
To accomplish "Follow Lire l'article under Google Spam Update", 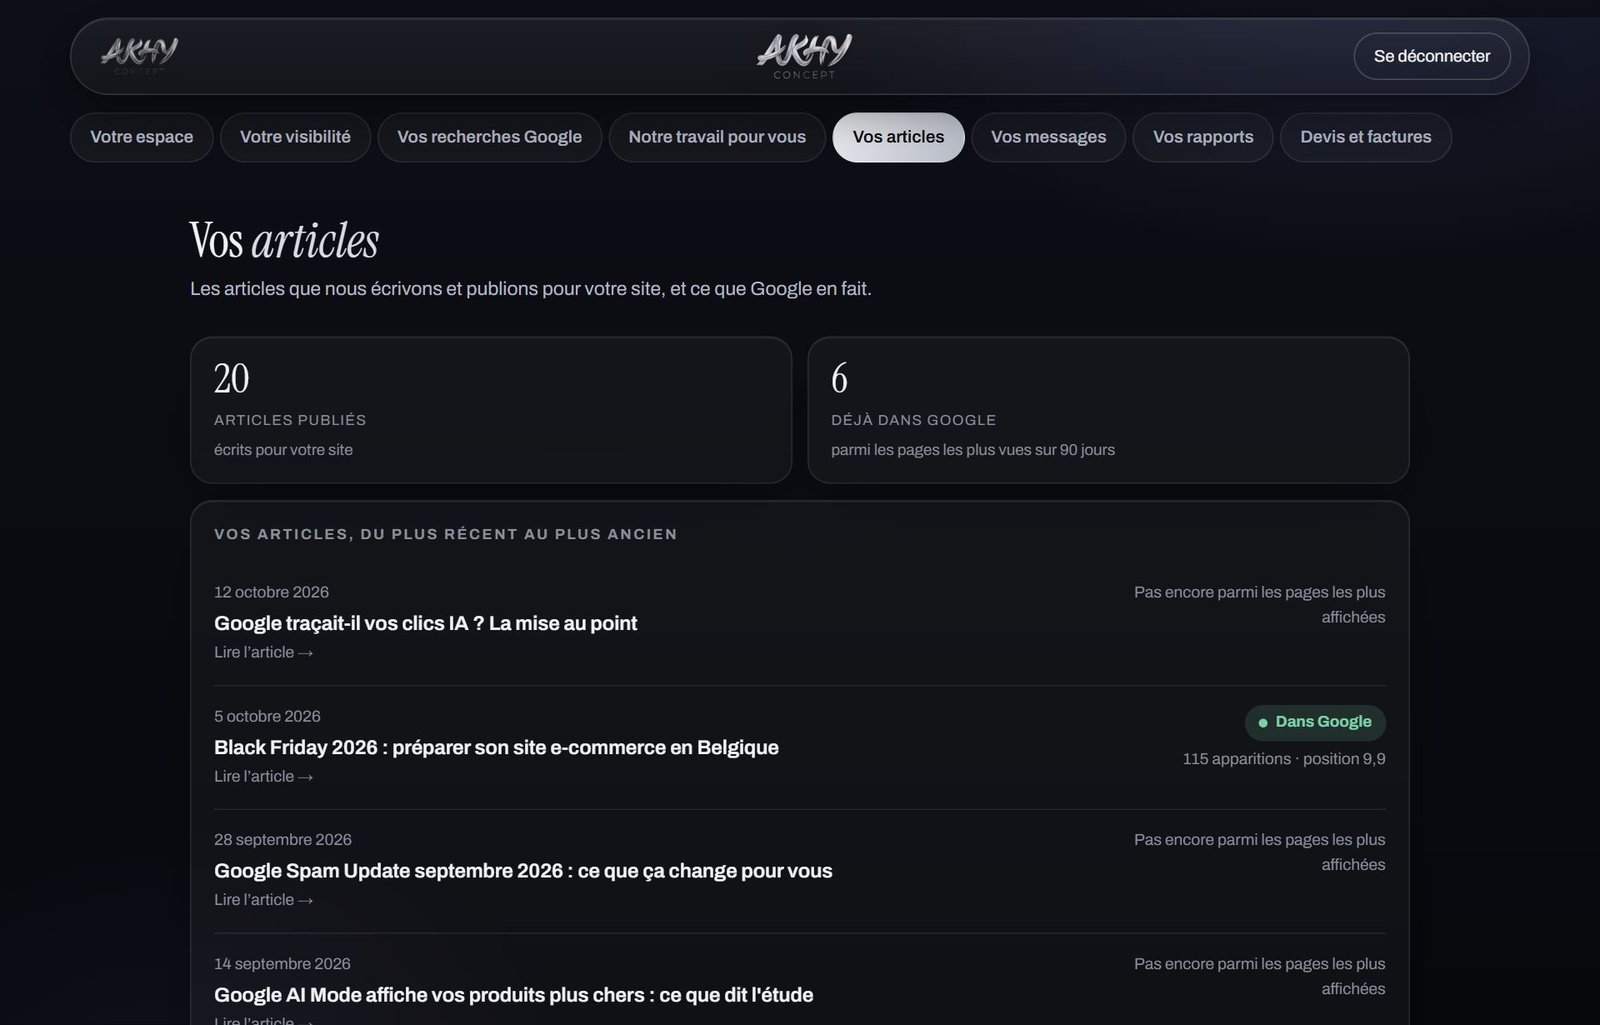I will 264,900.
